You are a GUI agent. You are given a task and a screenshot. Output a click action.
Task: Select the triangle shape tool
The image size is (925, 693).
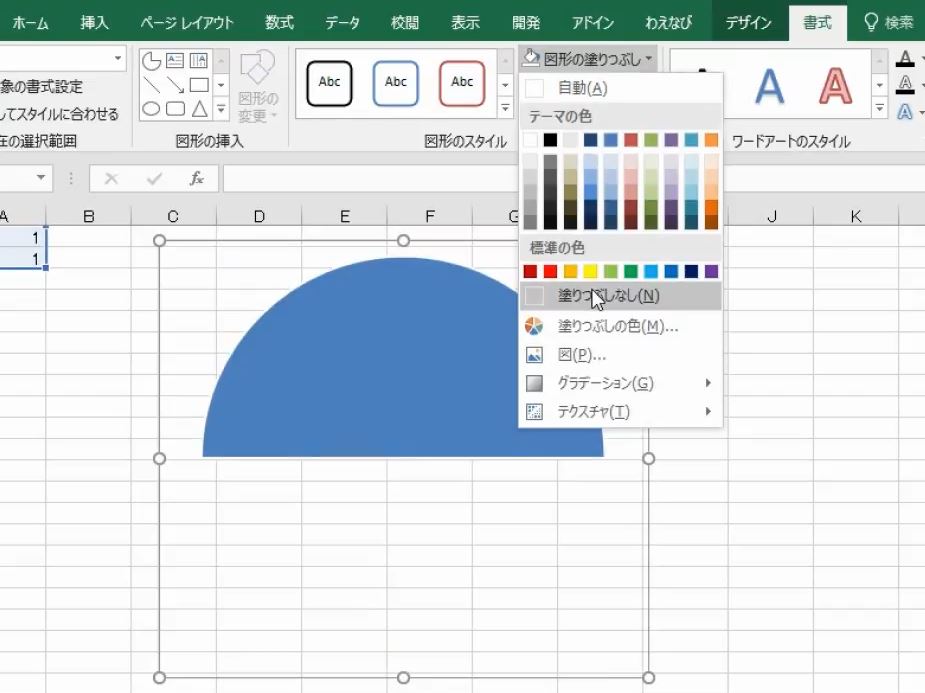200,107
